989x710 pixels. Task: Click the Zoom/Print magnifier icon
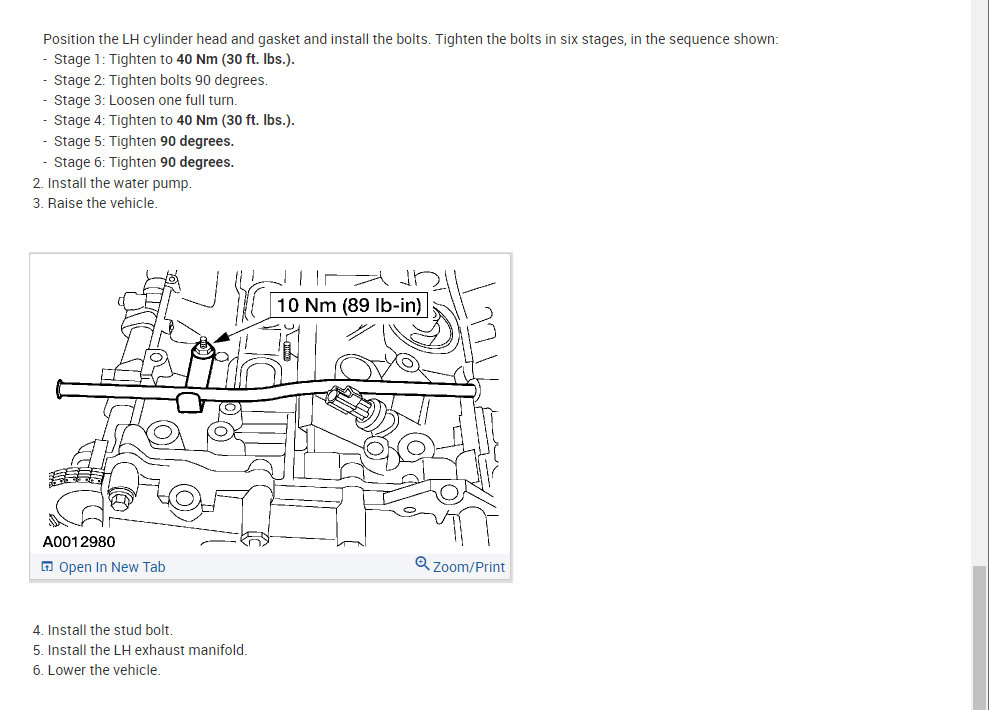(422, 563)
